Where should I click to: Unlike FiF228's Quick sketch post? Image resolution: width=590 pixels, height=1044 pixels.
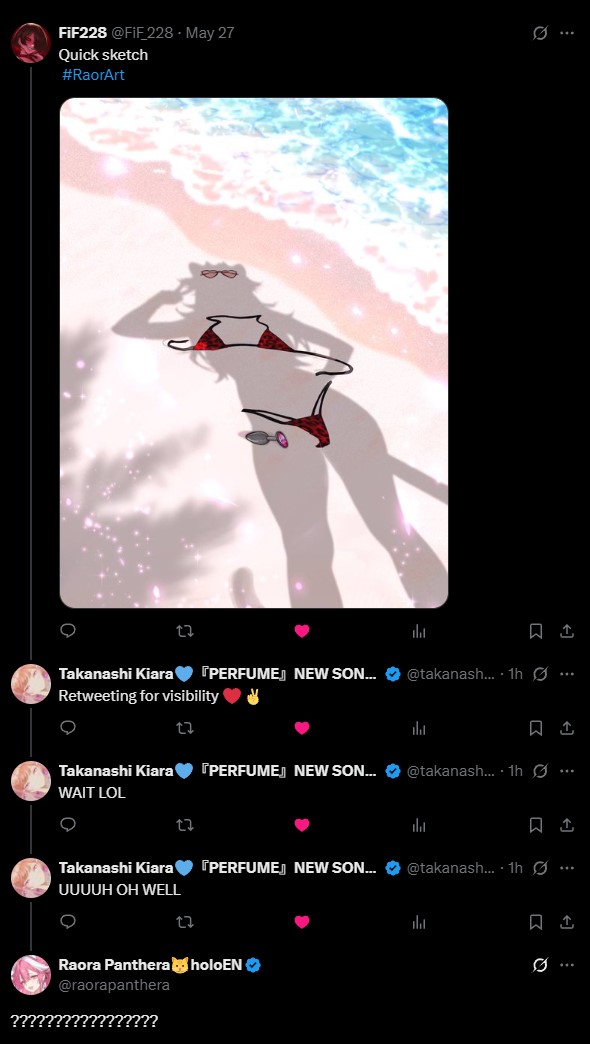302,631
